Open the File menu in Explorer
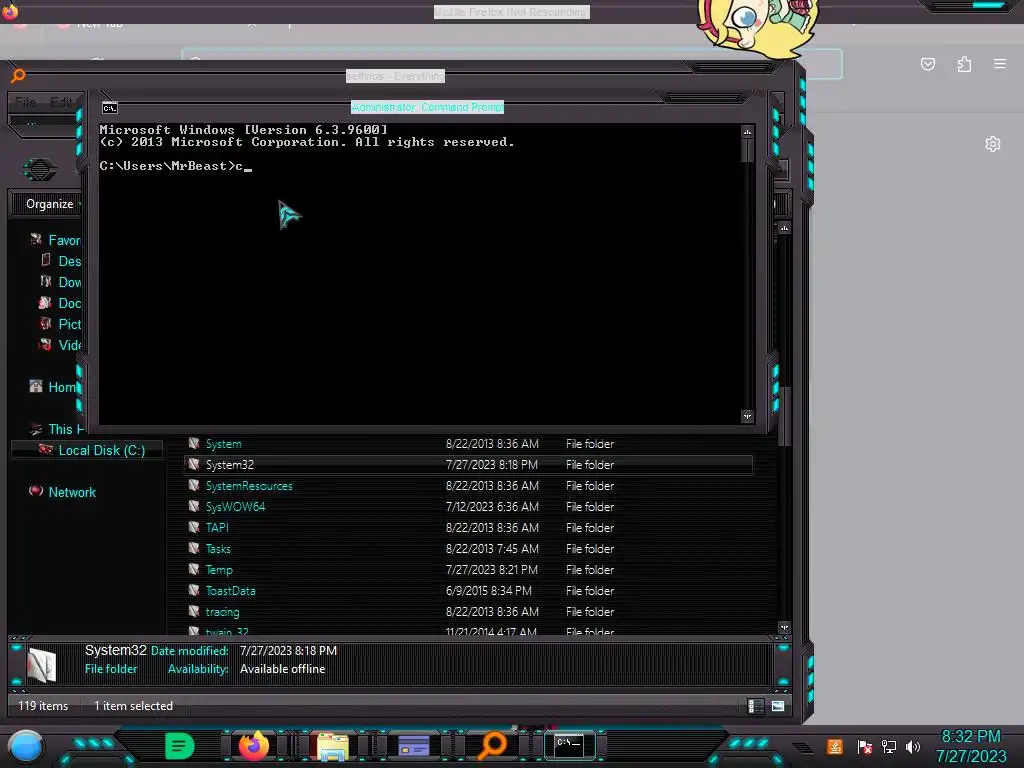This screenshot has height=768, width=1024. [x=26, y=102]
